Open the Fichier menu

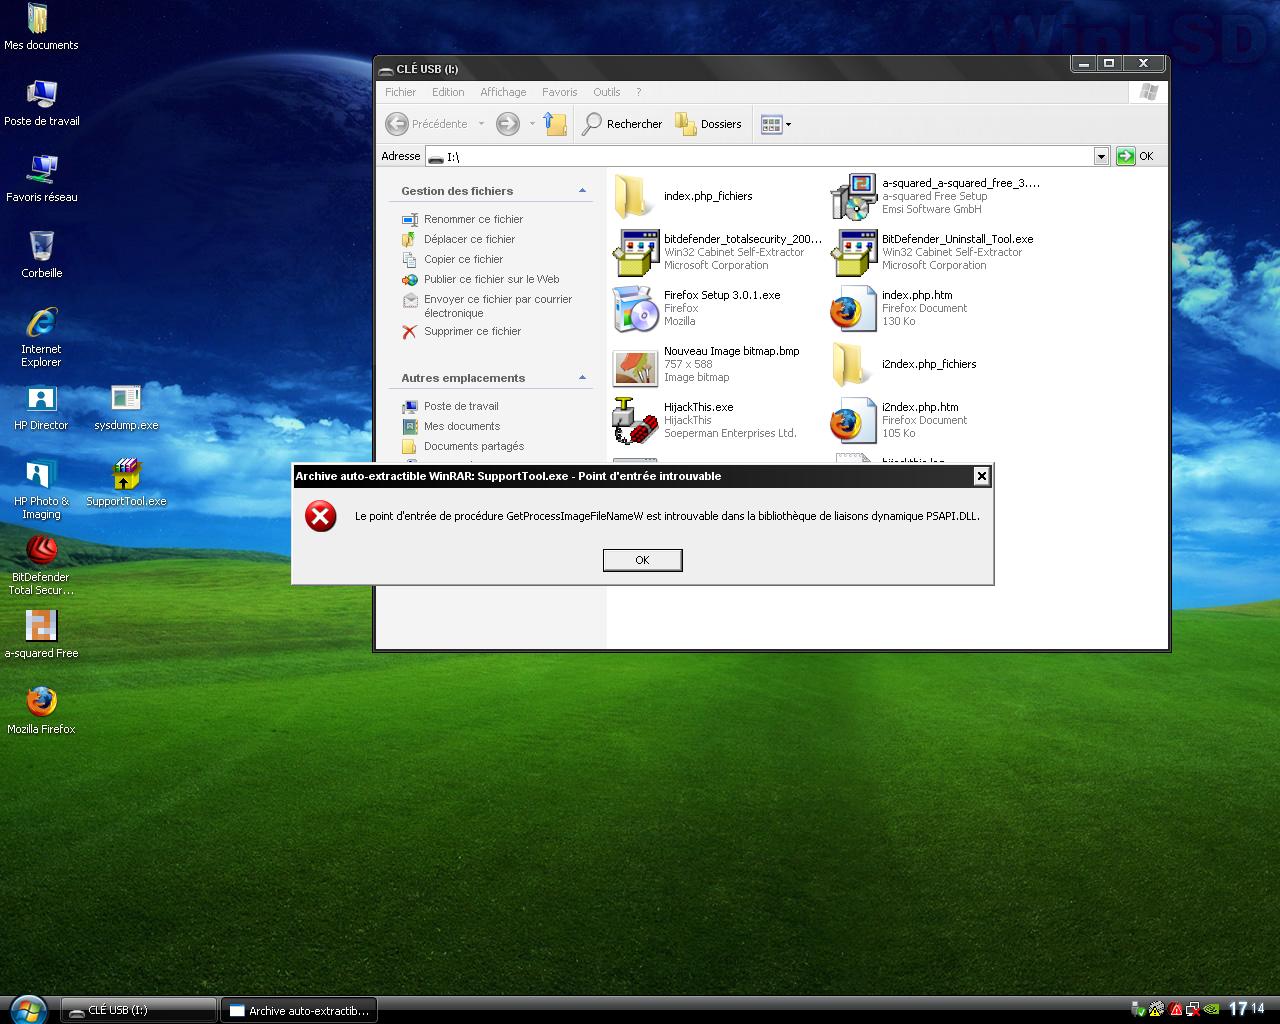pyautogui.click(x=400, y=92)
